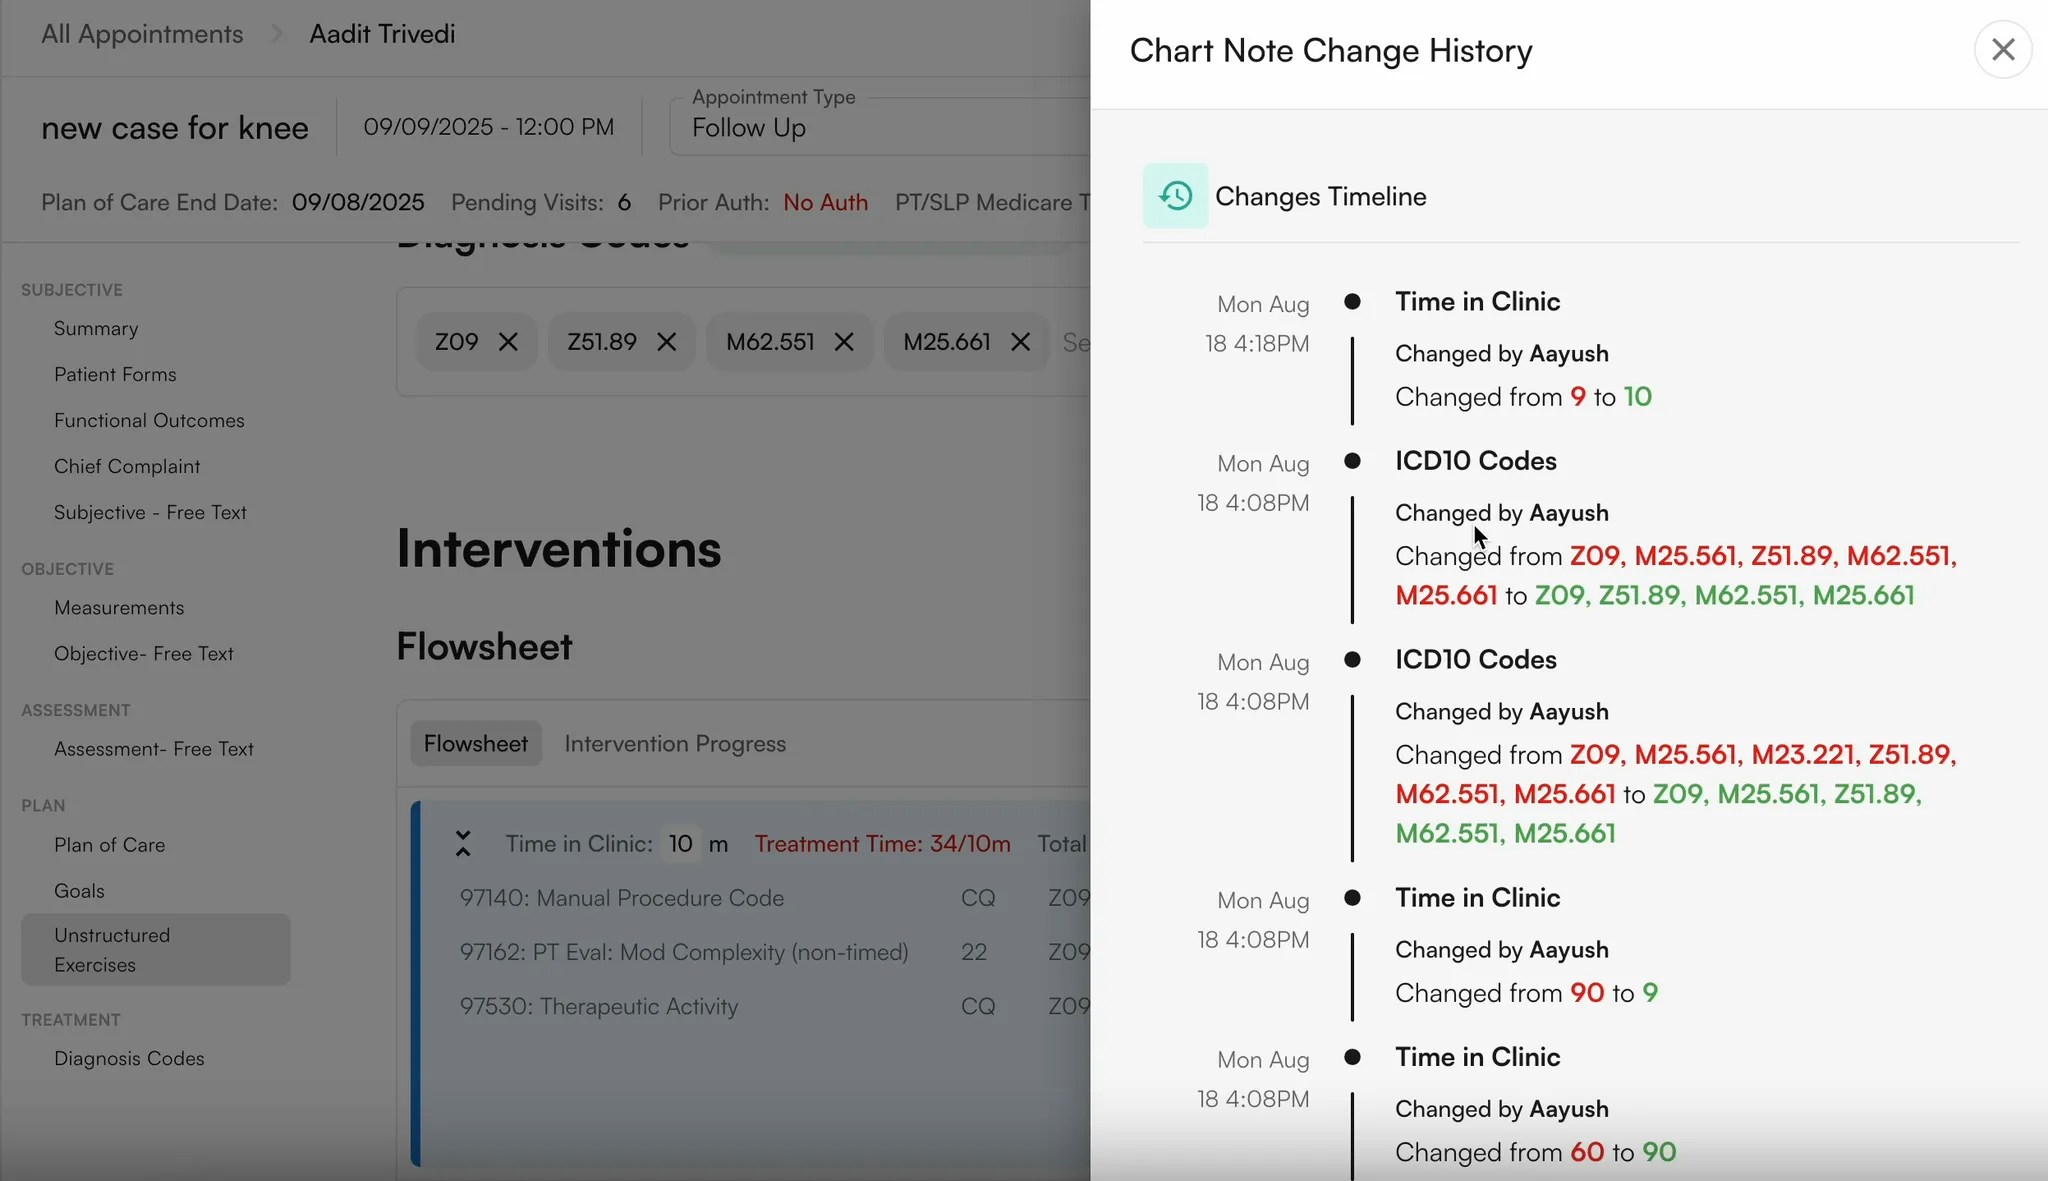Remove the Z09 diagnosis code chip
2048x1181 pixels.
coord(508,341)
